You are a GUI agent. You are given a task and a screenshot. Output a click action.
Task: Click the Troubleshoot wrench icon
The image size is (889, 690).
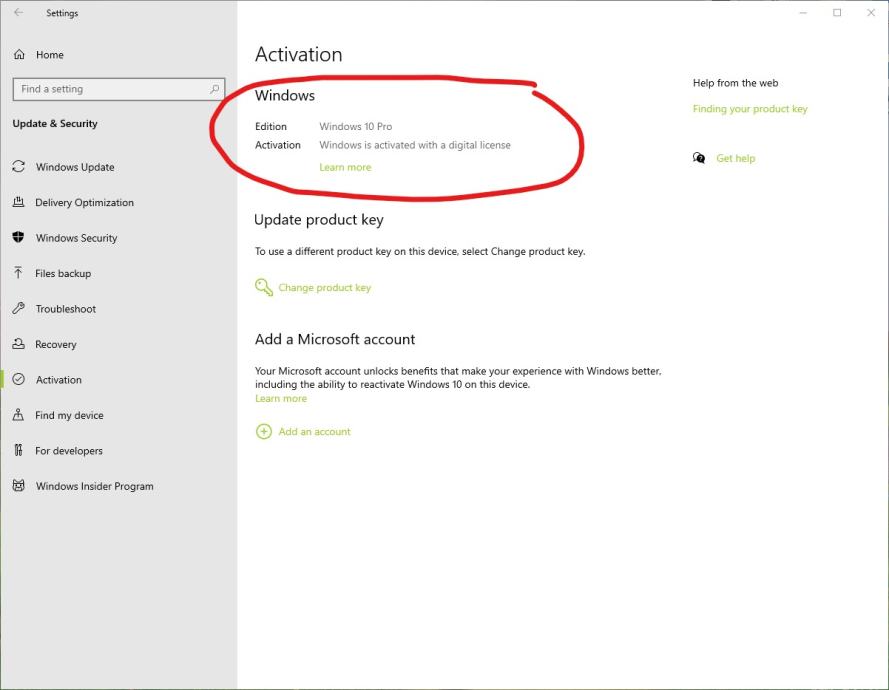[18, 309]
